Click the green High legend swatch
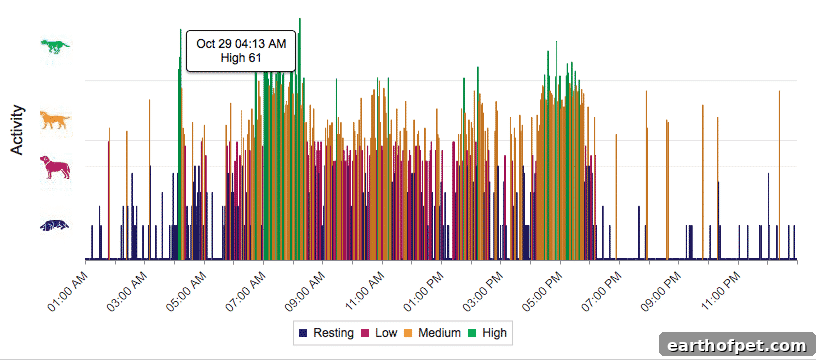This screenshot has height=360, width=816. pyautogui.click(x=472, y=333)
